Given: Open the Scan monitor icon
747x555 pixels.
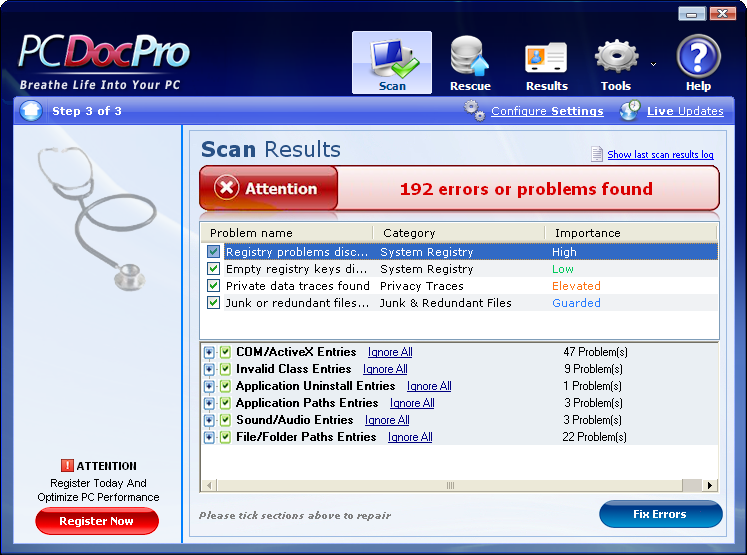Looking at the screenshot, I should tap(394, 59).
